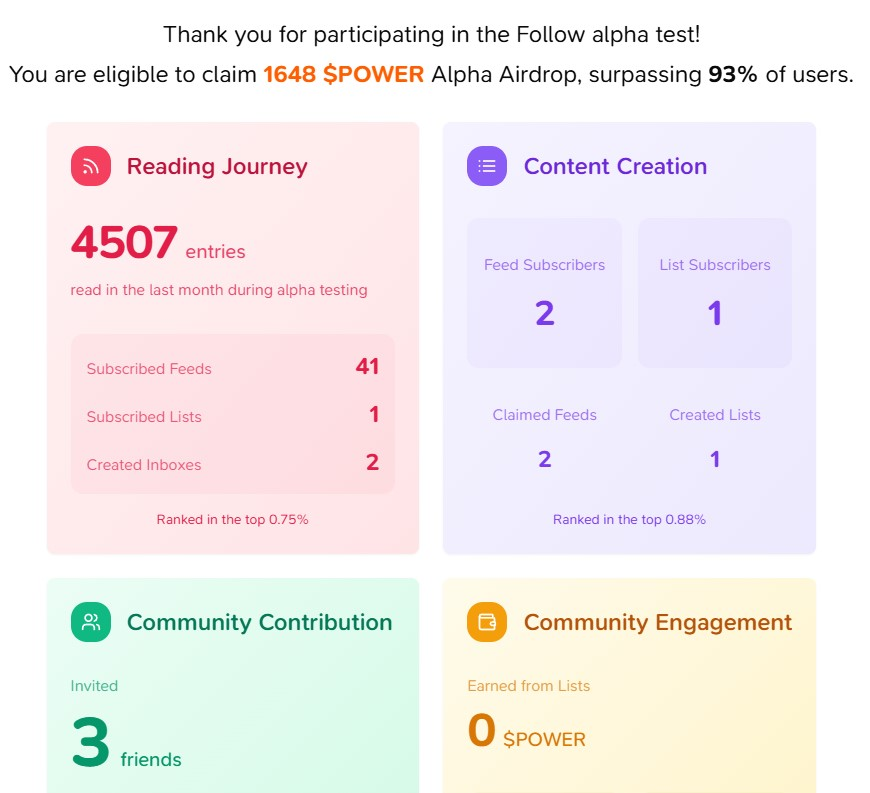
Task: Select the 1648 $POWER airdrop amount
Action: pos(343,74)
